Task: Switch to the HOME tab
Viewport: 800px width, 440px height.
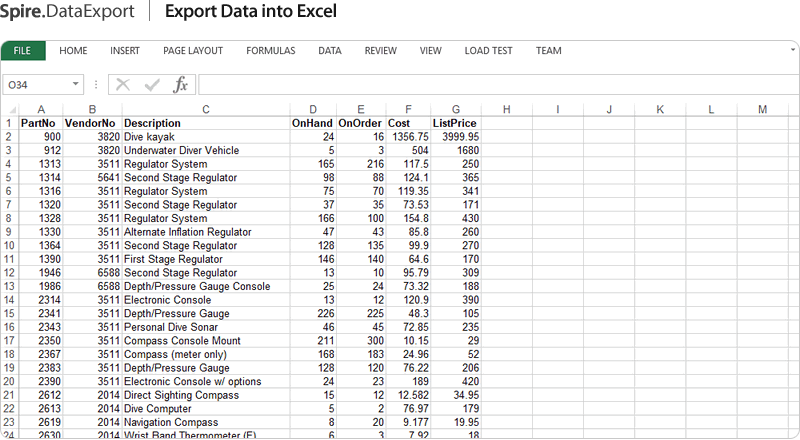Action: pos(73,51)
